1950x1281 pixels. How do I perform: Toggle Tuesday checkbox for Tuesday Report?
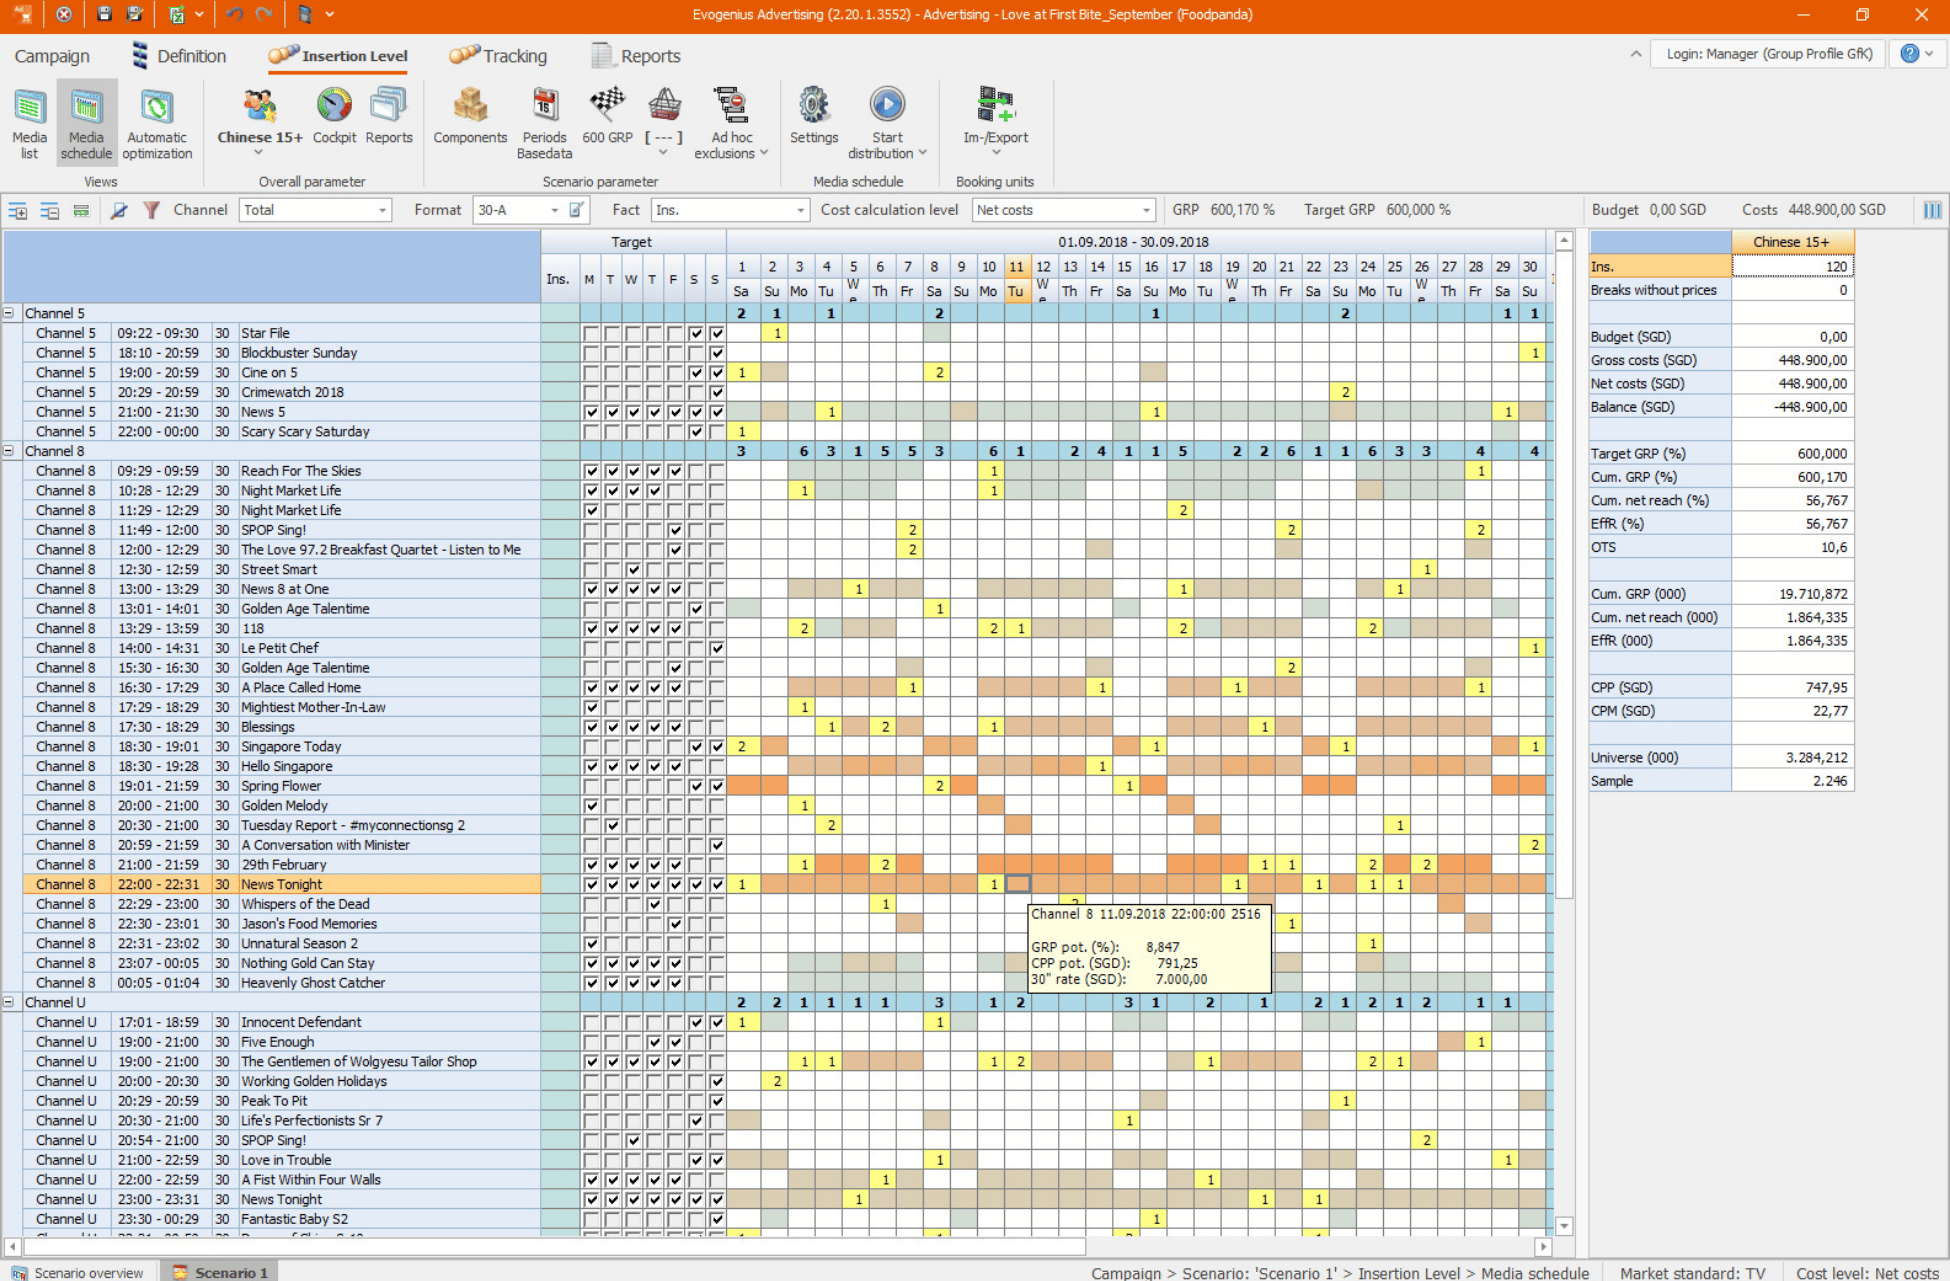pos(613,826)
